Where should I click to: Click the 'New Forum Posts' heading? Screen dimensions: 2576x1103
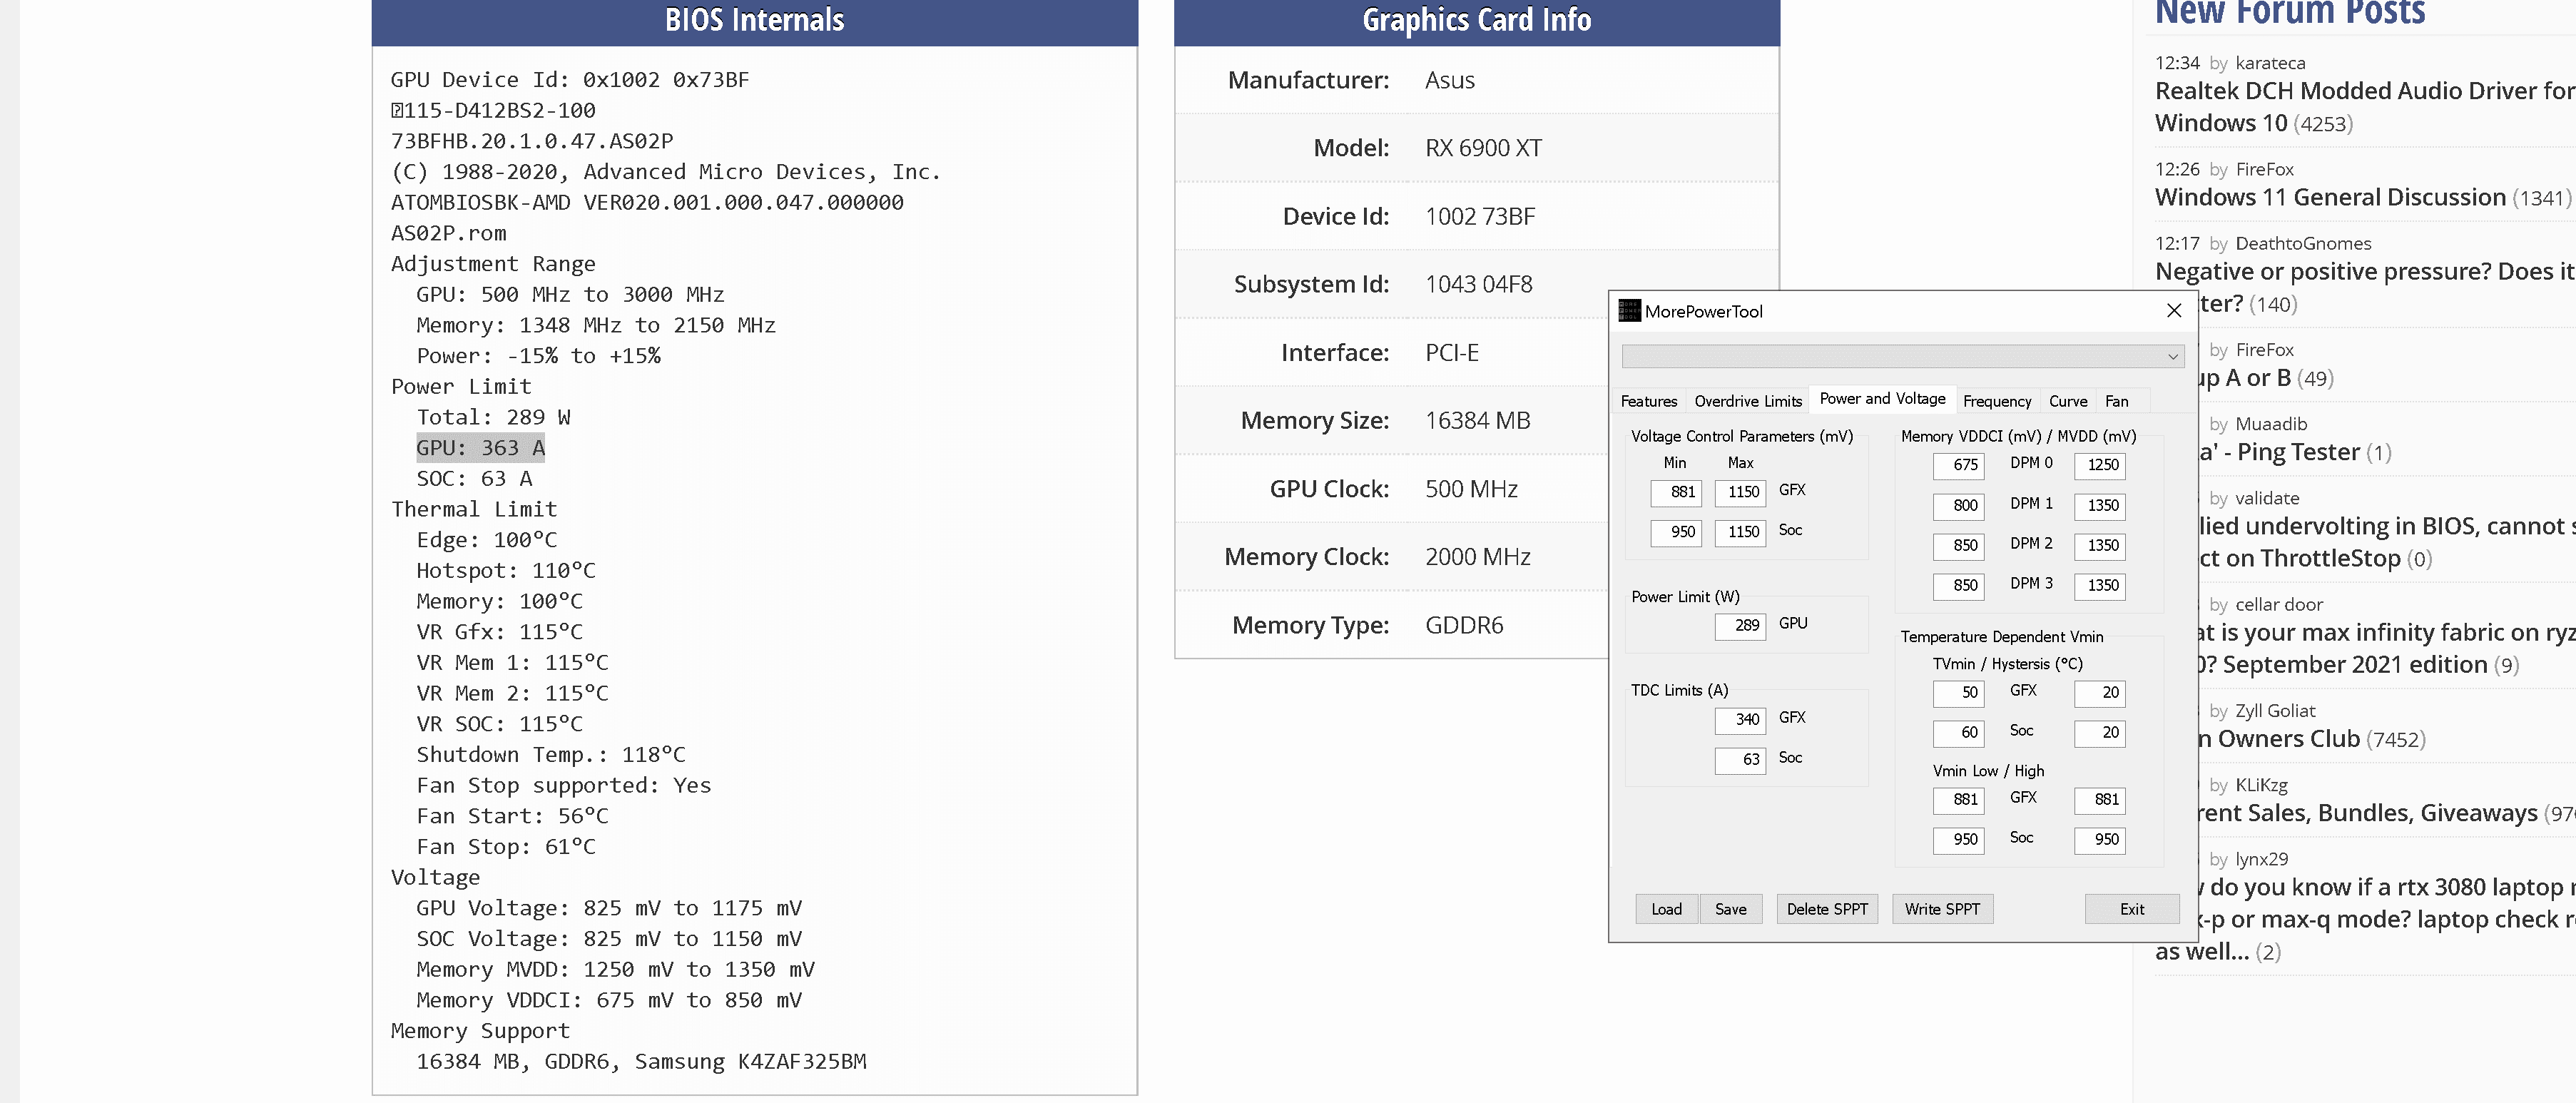pos(2289,13)
